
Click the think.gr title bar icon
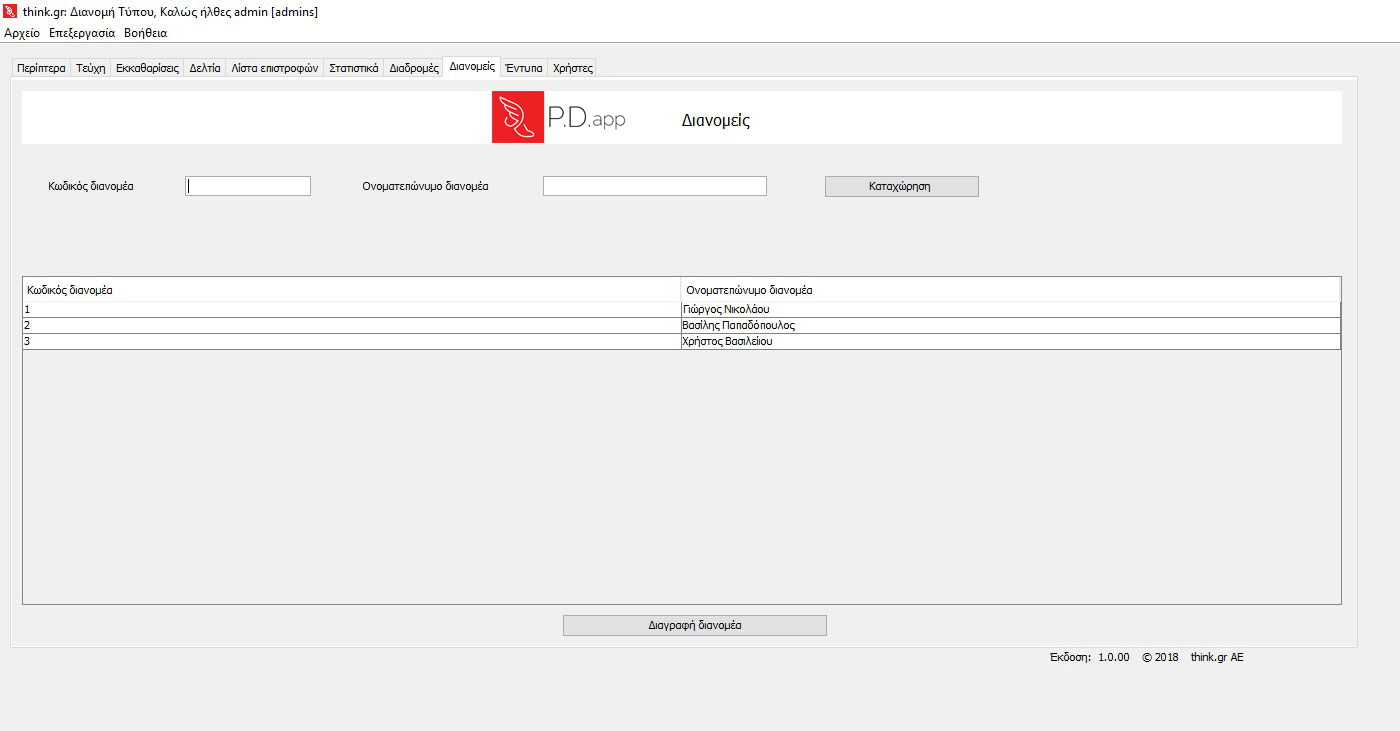pyautogui.click(x=10, y=12)
